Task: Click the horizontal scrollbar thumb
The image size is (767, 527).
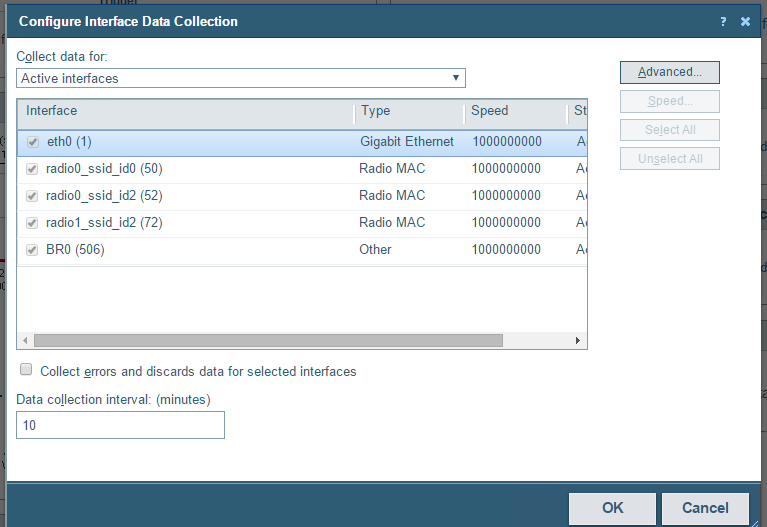Action: (x=268, y=341)
